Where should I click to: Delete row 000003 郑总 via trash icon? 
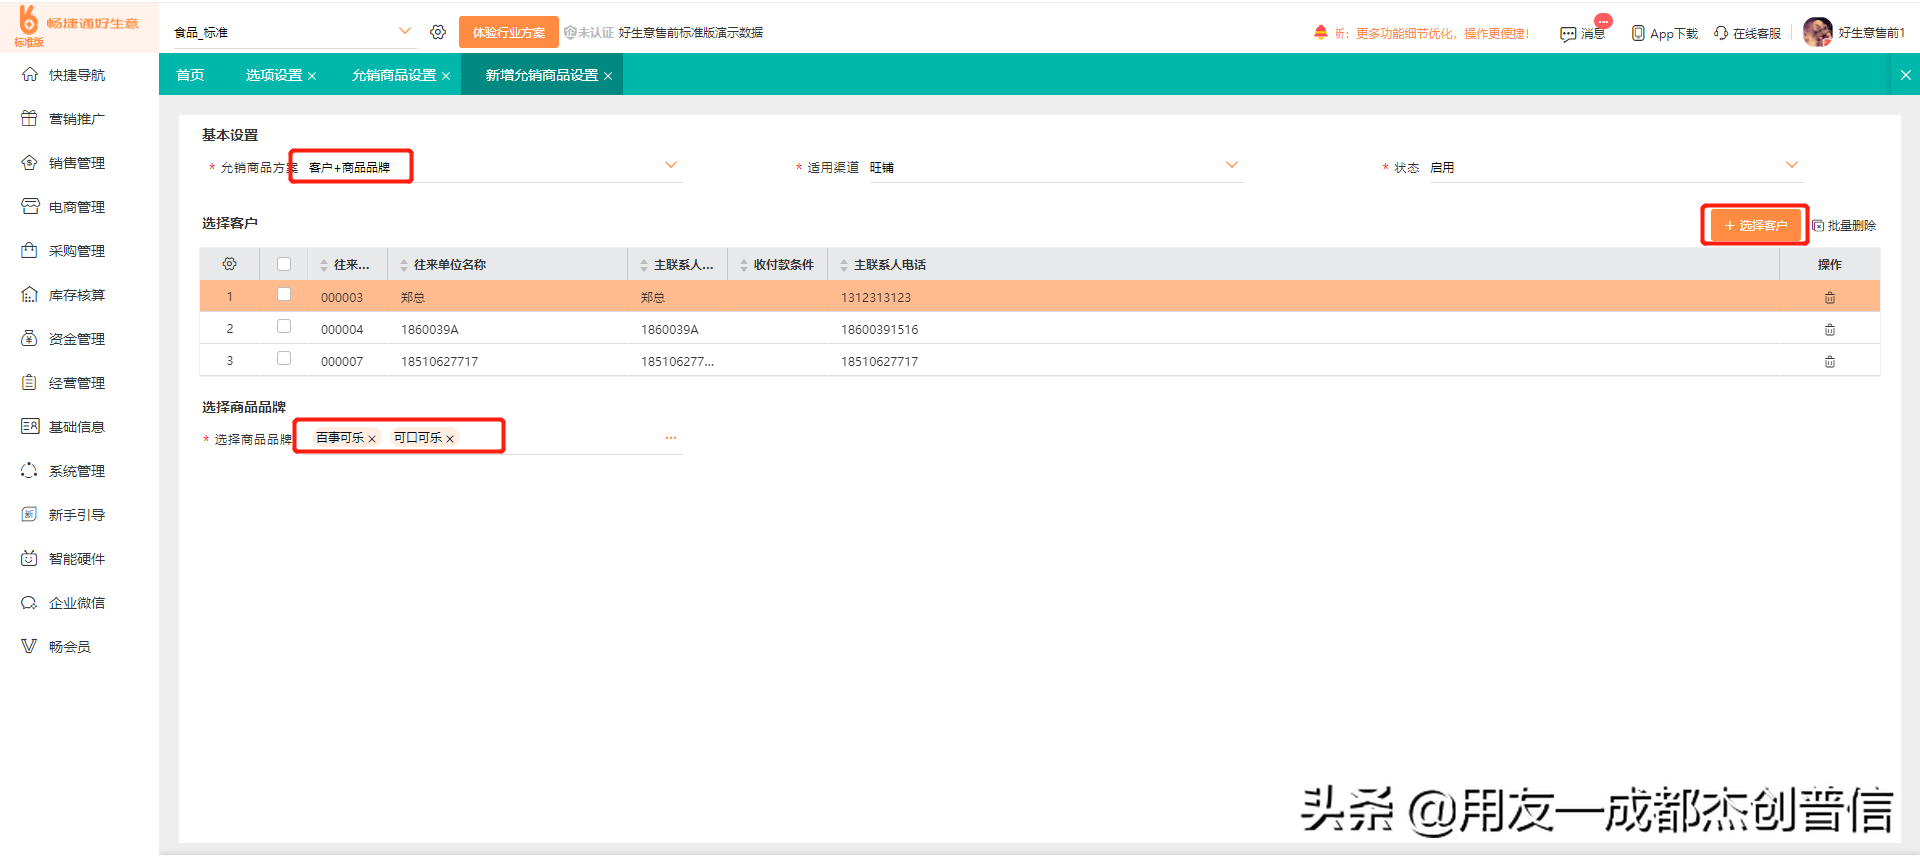[1830, 297]
